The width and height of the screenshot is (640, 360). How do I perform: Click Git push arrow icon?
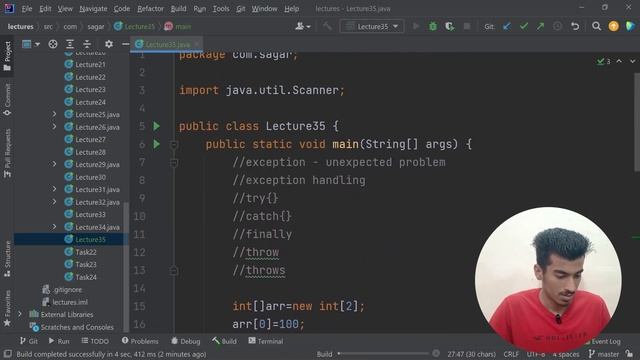pyautogui.click(x=540, y=27)
